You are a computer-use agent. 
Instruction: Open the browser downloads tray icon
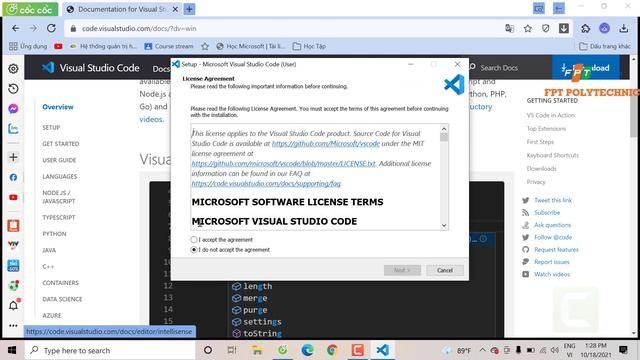click(624, 29)
